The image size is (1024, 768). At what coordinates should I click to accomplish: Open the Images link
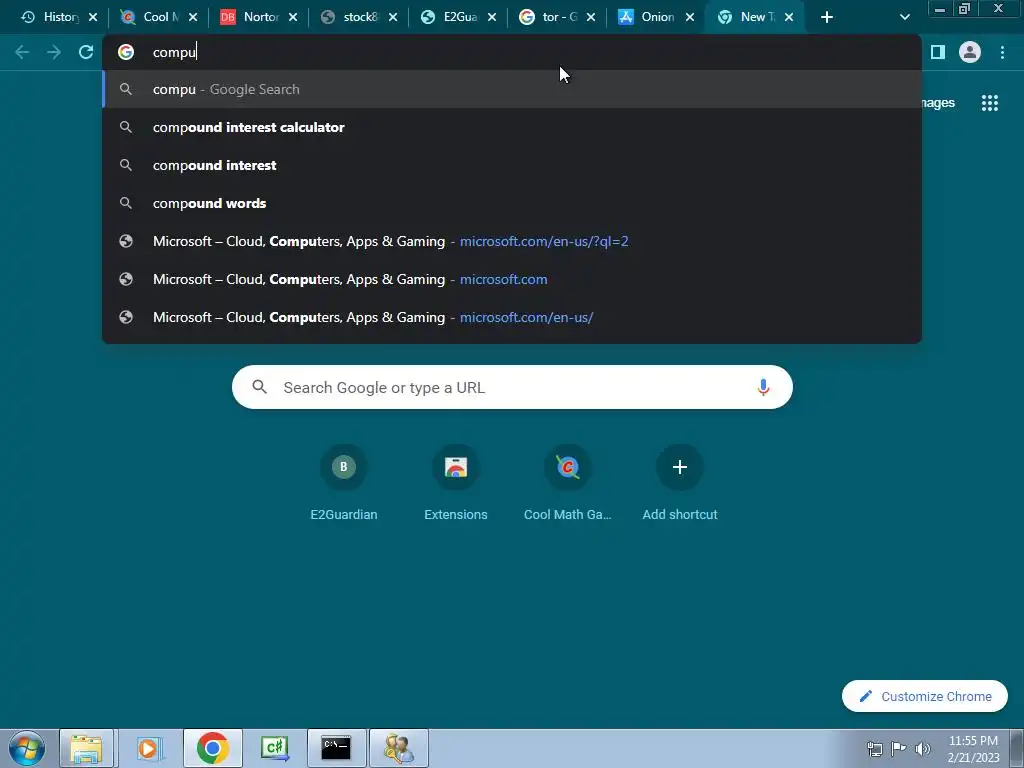pyautogui.click(x=938, y=103)
